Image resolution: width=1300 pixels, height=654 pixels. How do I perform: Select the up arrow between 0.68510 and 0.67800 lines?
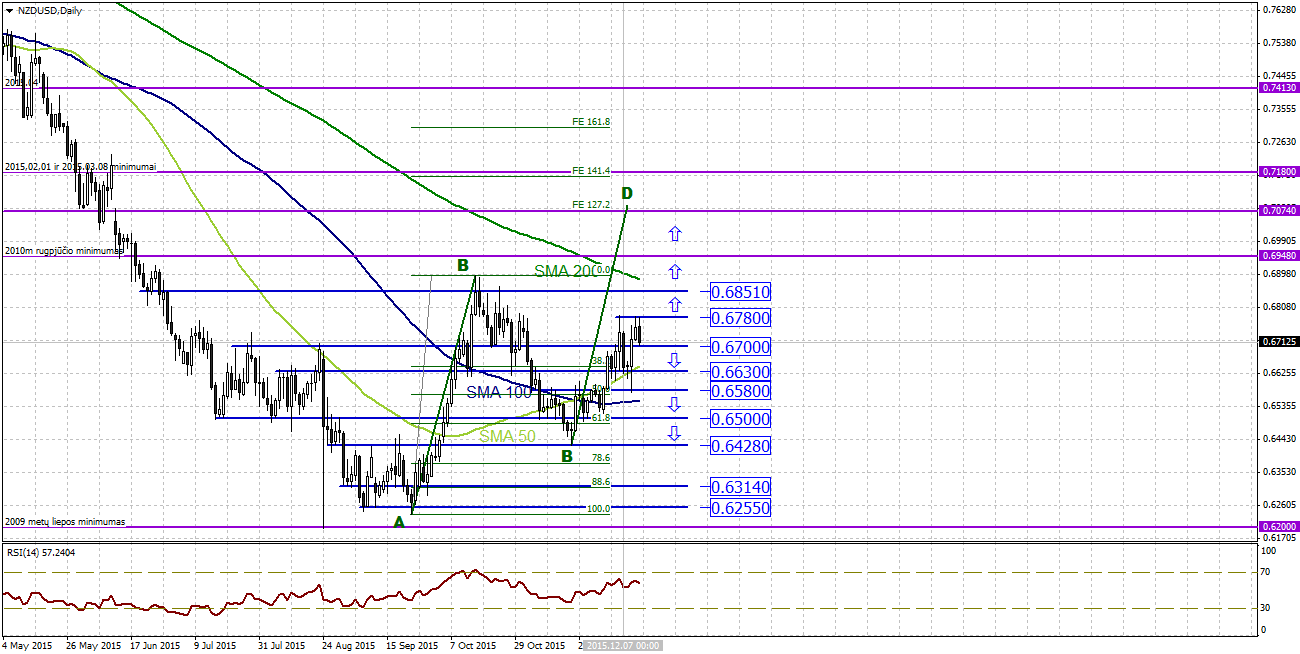point(675,305)
